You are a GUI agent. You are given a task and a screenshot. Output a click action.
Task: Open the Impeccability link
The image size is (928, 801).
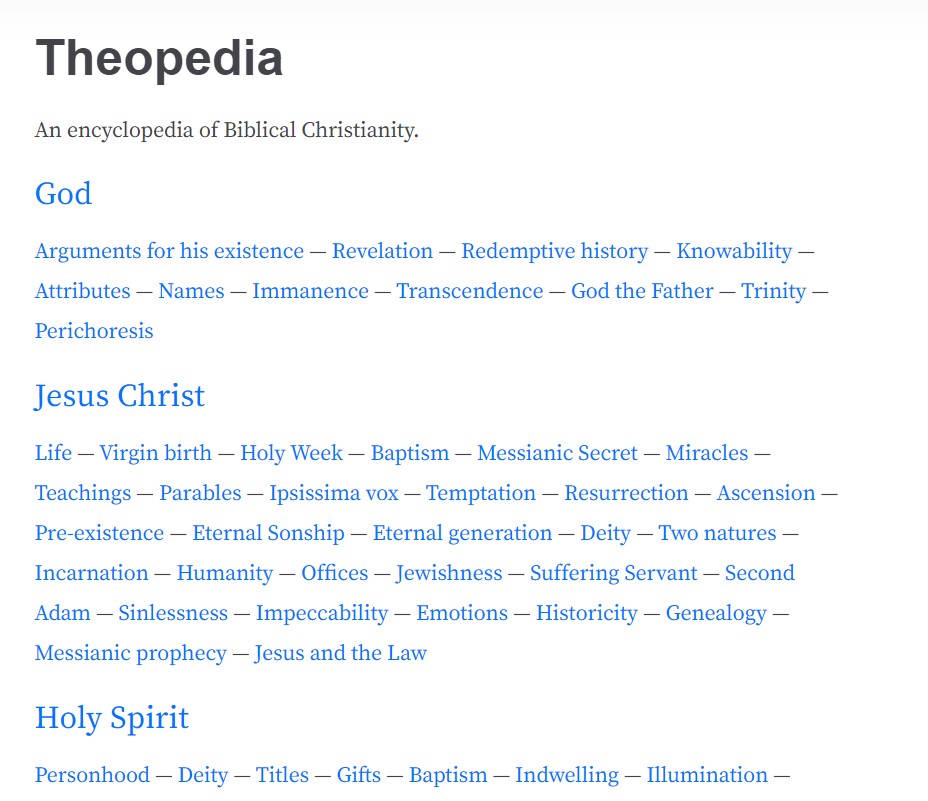pyautogui.click(x=321, y=613)
